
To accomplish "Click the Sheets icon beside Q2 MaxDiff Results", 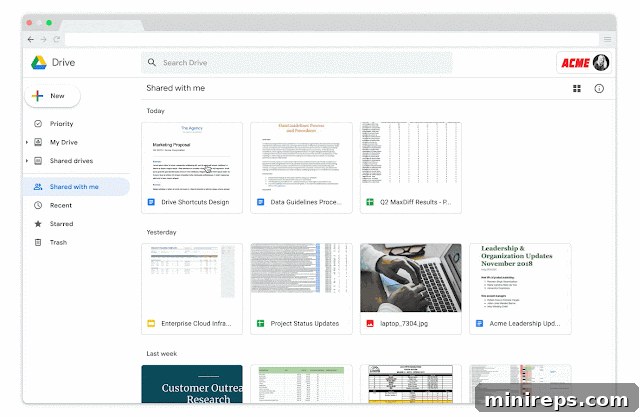I will click(370, 202).
